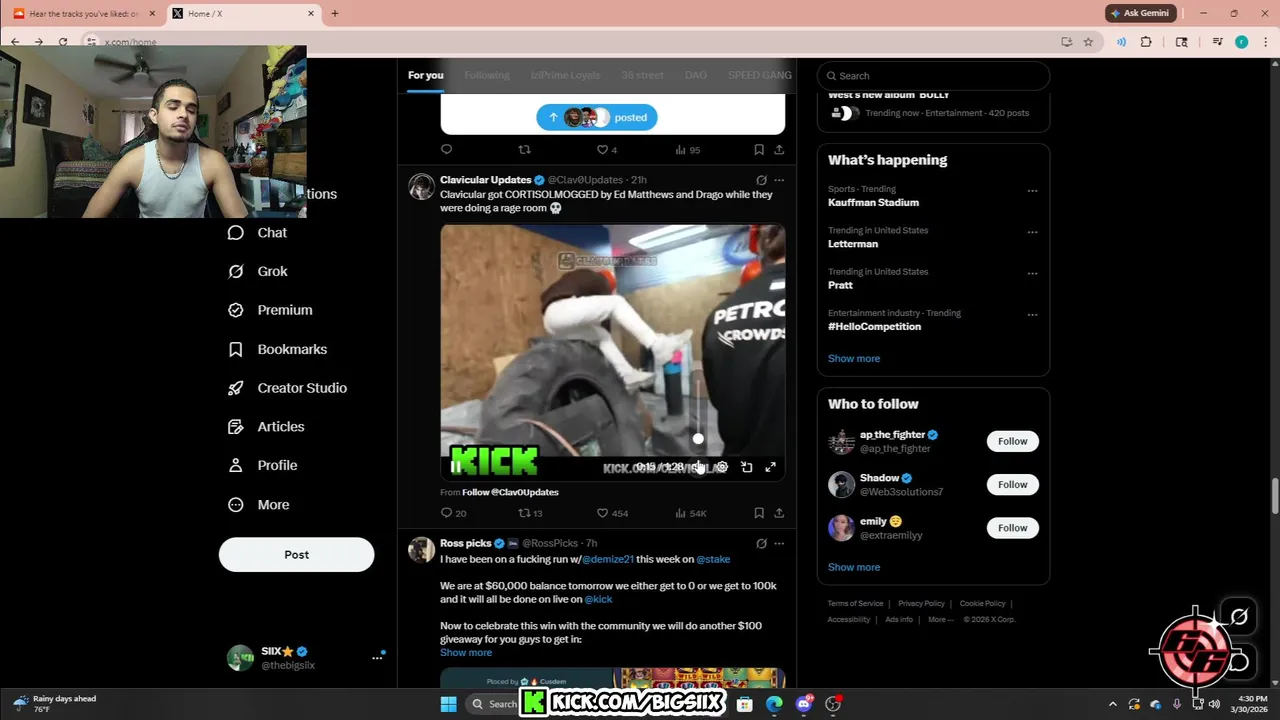Open Discord from the taskbar
Viewport: 1280px width, 720px height.
click(x=804, y=705)
